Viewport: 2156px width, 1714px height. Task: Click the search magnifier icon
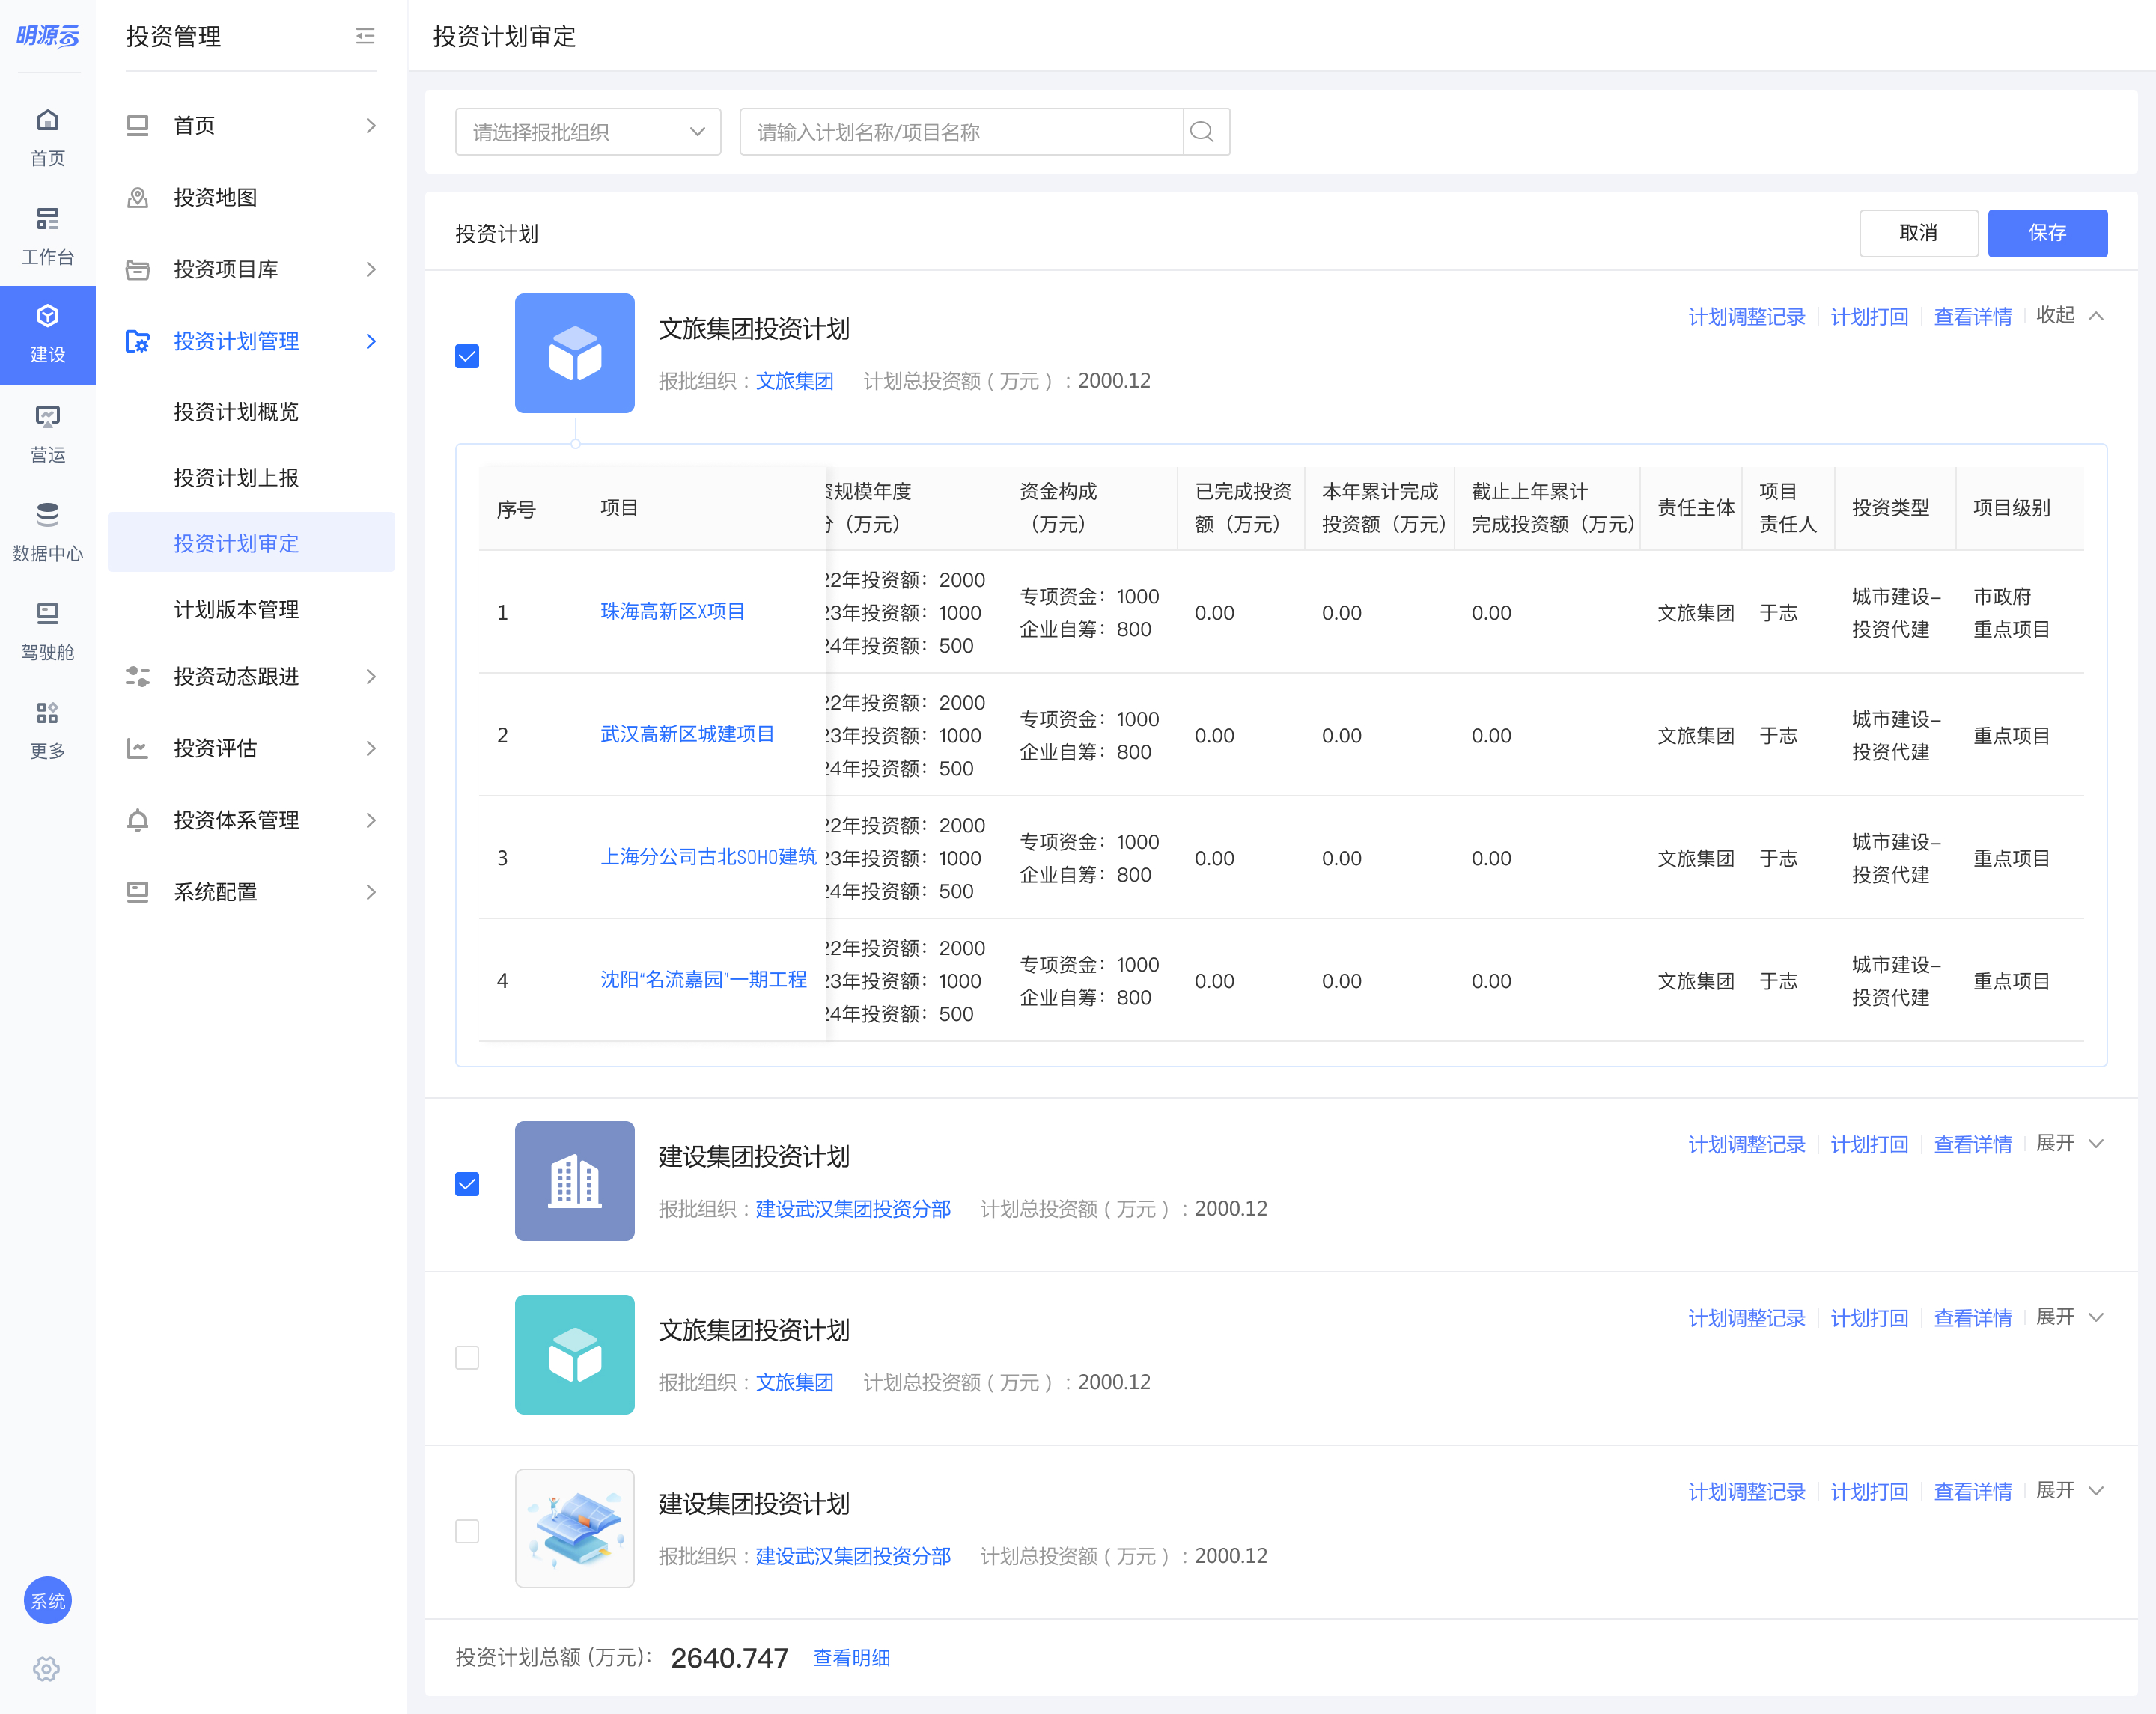coord(1203,132)
